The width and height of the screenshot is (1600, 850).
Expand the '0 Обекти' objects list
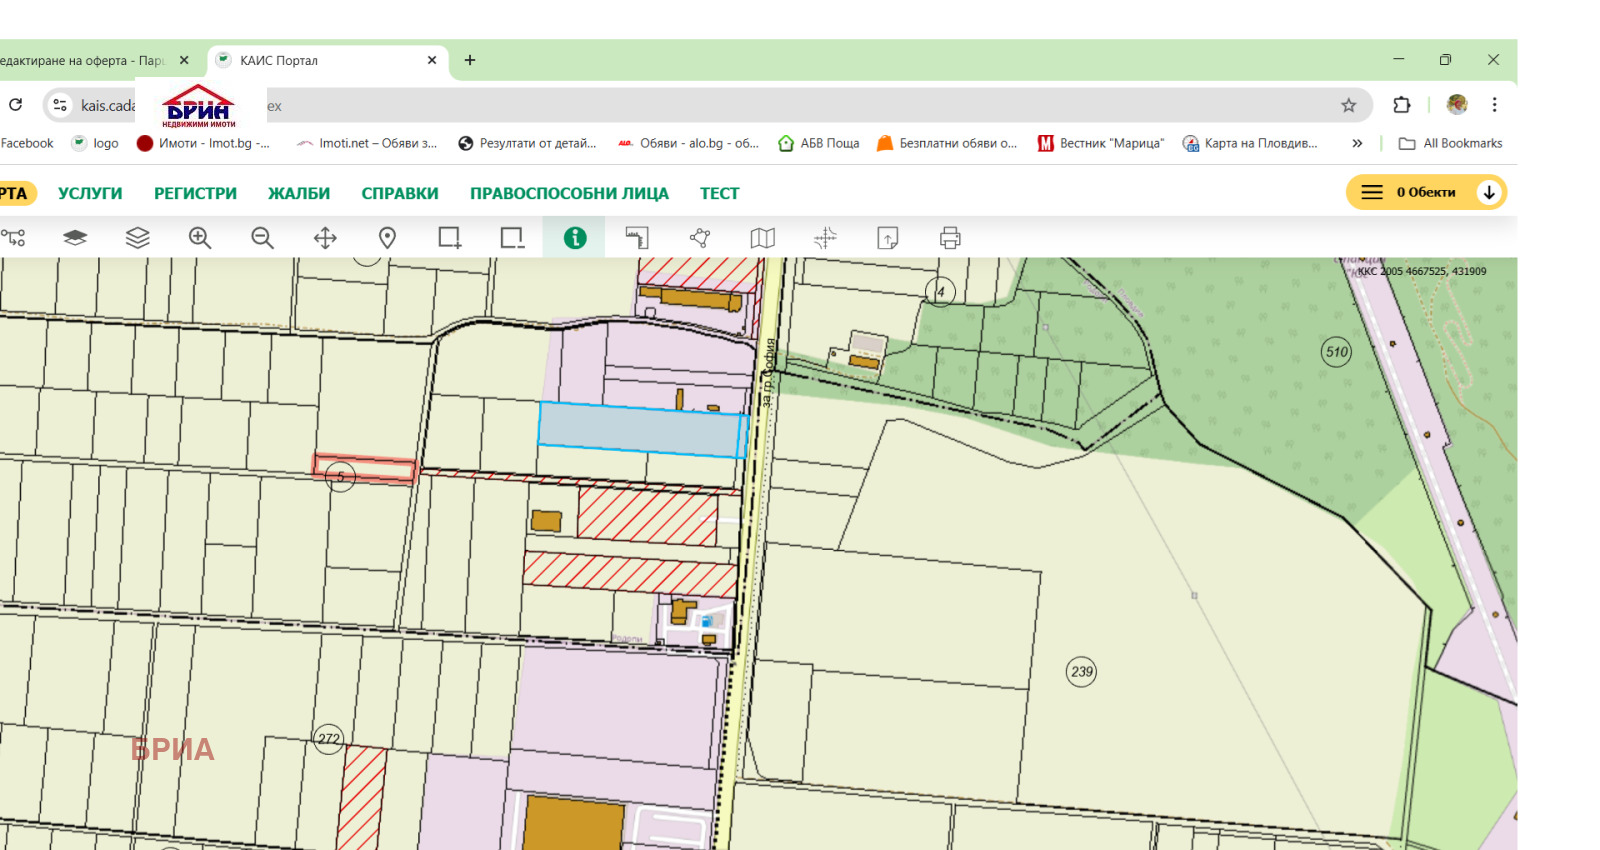[x=1489, y=192]
